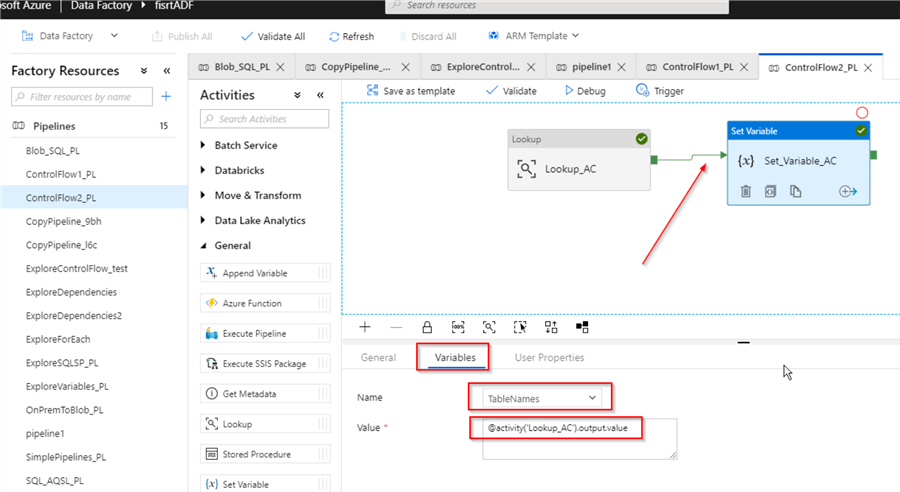This screenshot has width=900, height=492.
Task: Open ARM Template dropdown menu
Action: pyautogui.click(x=534, y=36)
